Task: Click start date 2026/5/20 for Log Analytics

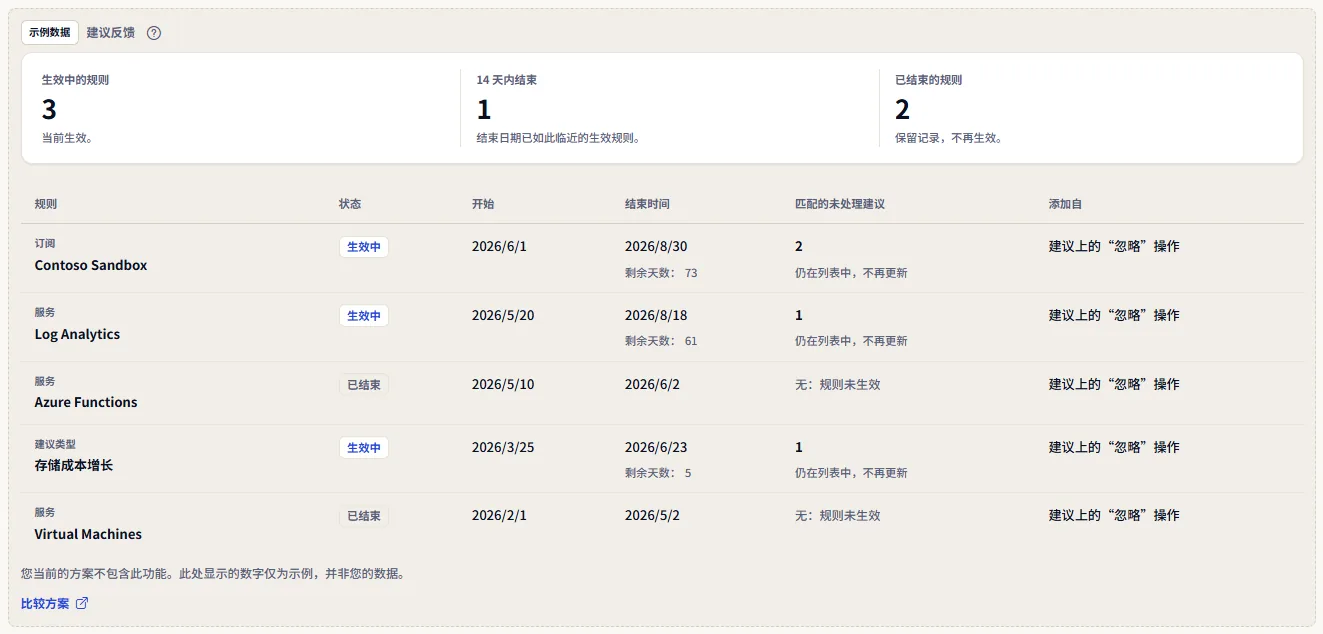Action: [x=503, y=316]
